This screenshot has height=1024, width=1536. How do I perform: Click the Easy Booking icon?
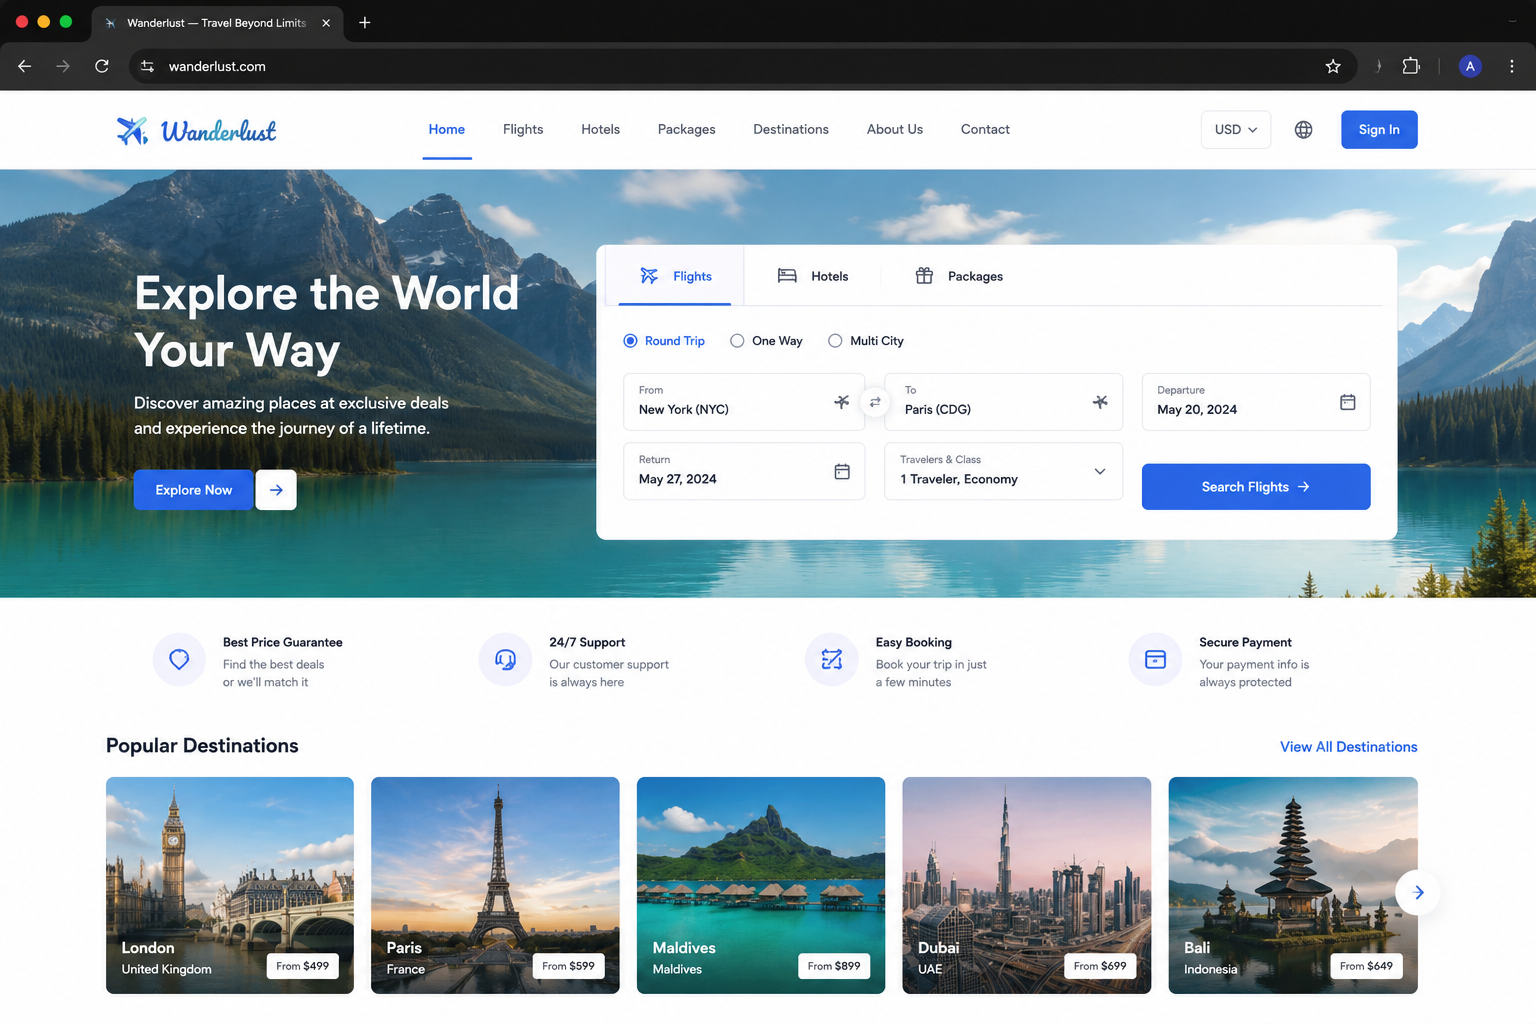(831, 660)
